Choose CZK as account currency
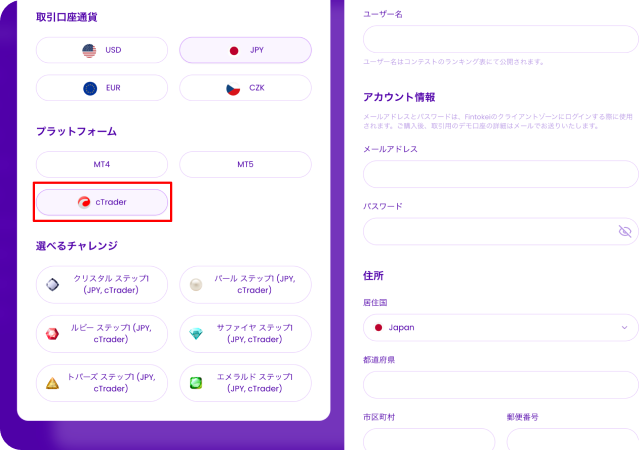This screenshot has height=450, width=642. pyautogui.click(x=245, y=88)
